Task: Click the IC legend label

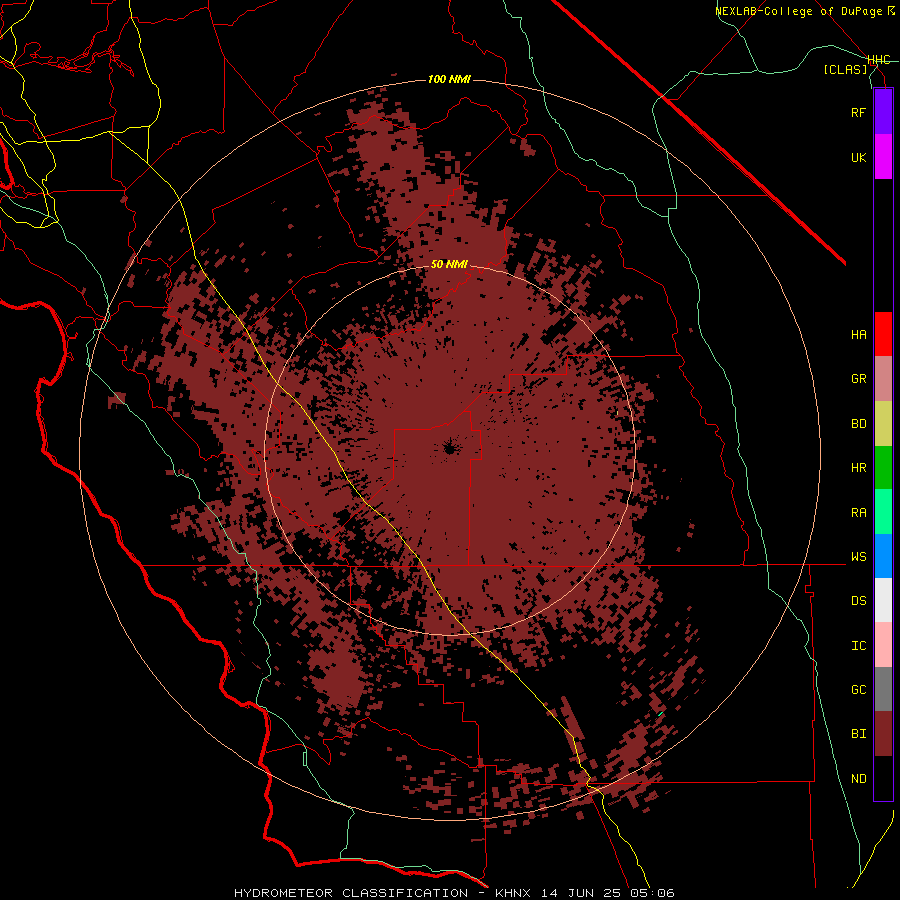Action: coord(858,646)
